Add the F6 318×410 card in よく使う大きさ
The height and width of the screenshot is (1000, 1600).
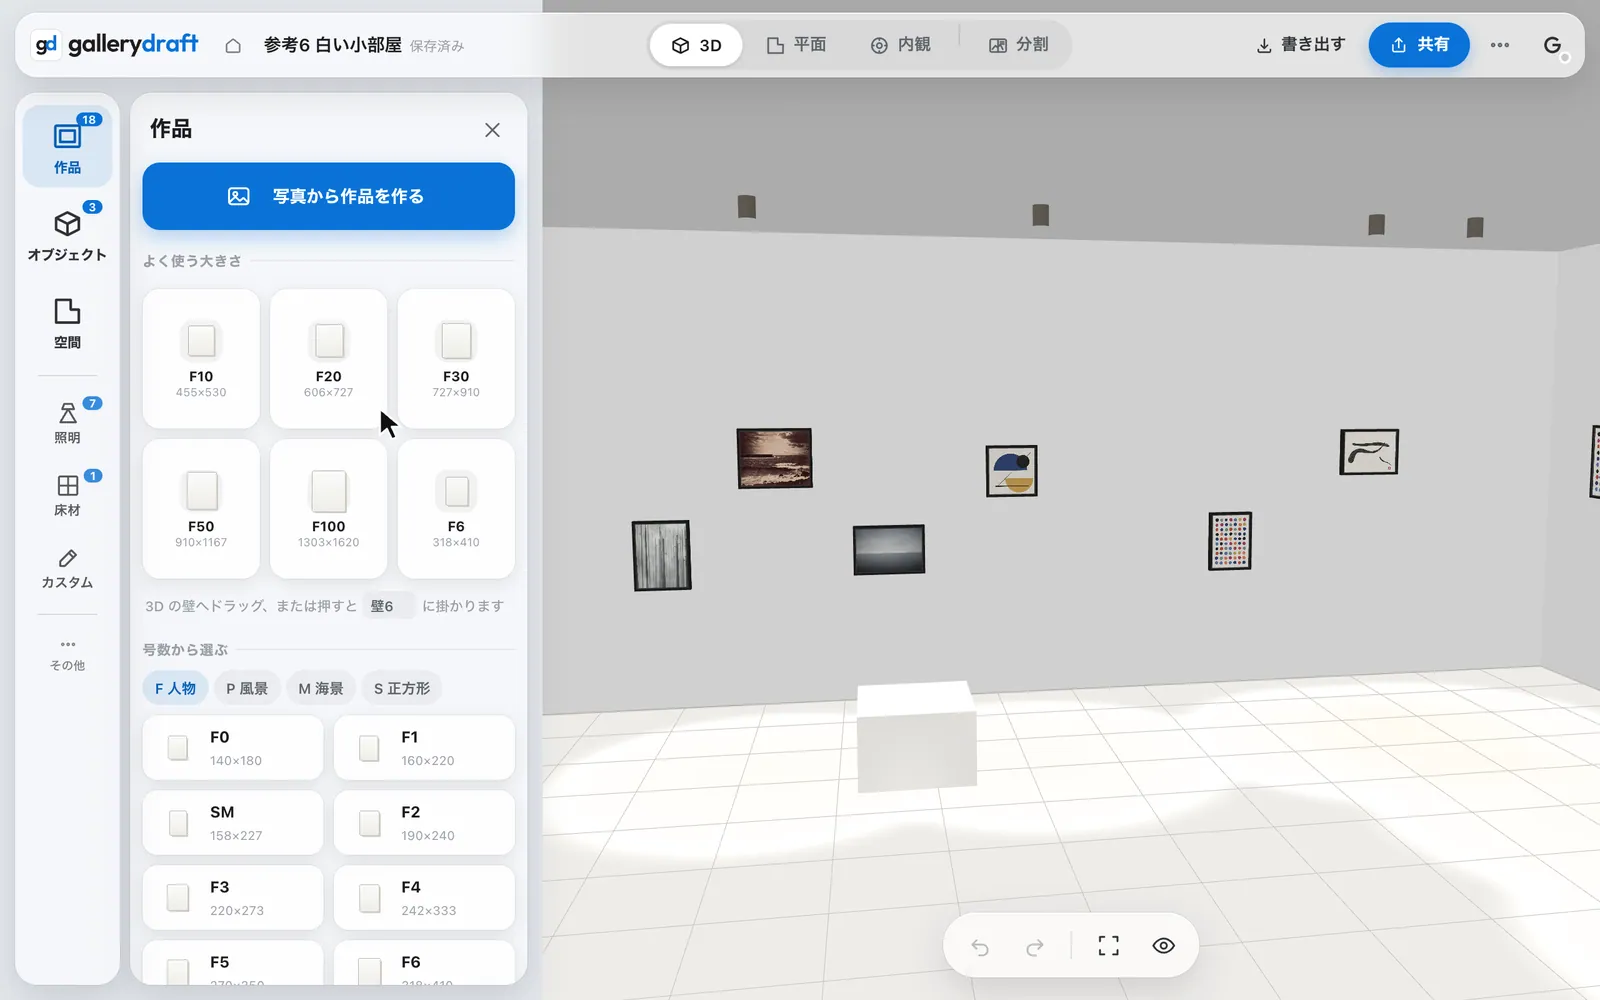click(x=456, y=509)
